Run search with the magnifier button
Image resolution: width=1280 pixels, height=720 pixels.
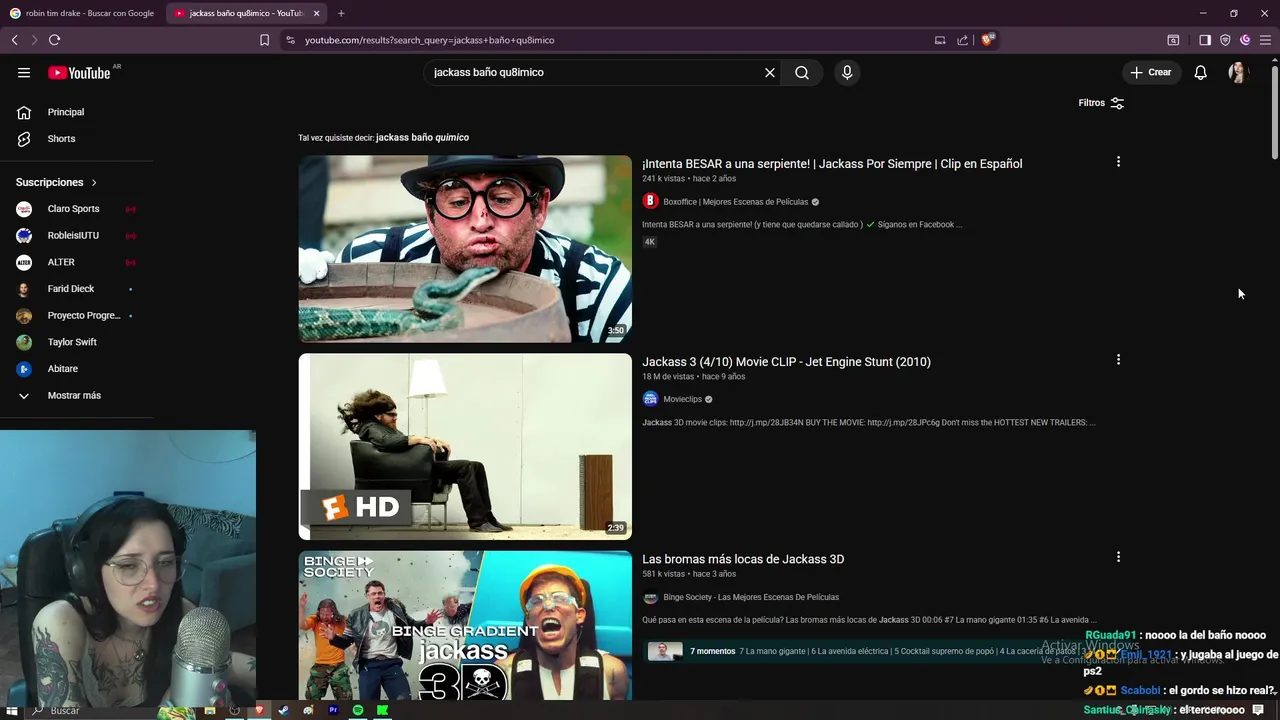pyautogui.click(x=802, y=72)
